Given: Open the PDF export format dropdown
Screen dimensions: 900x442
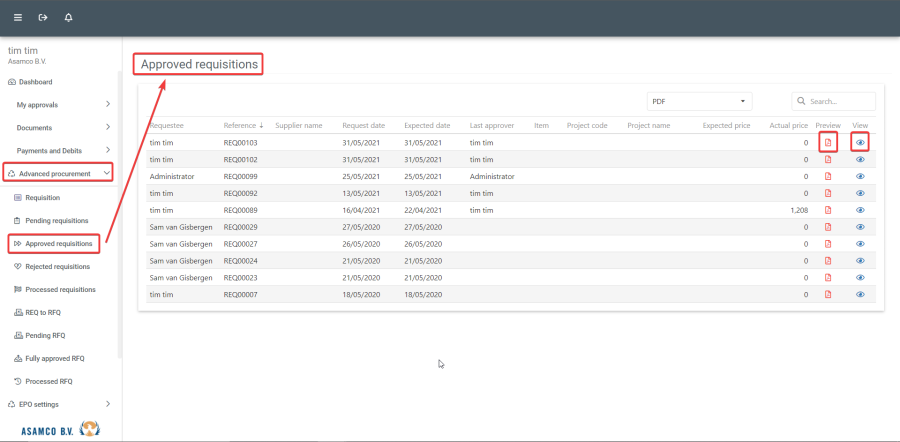Looking at the screenshot, I should click(699, 101).
